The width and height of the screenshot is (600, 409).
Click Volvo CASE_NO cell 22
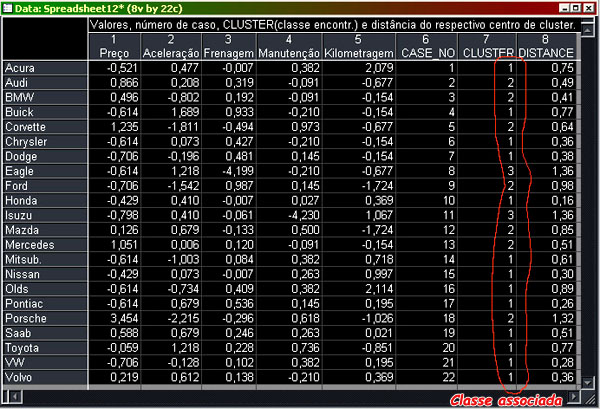pos(427,377)
